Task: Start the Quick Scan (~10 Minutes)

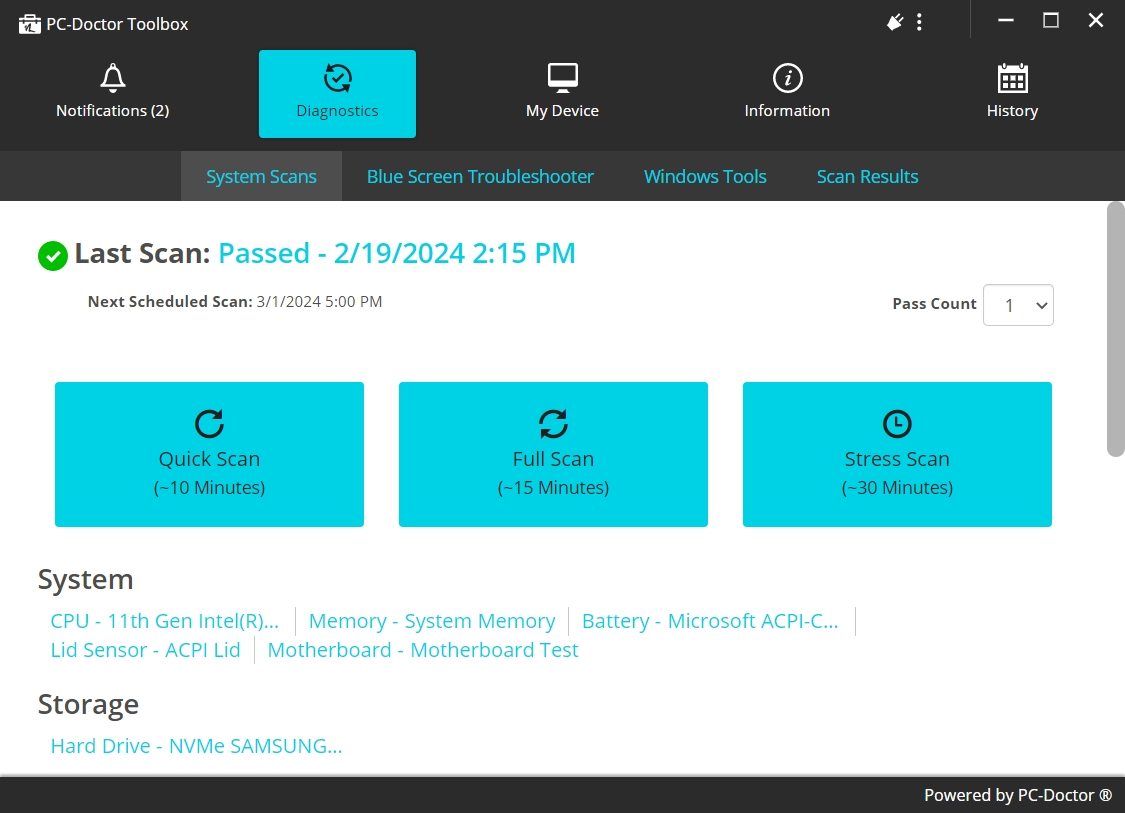Action: pos(210,454)
